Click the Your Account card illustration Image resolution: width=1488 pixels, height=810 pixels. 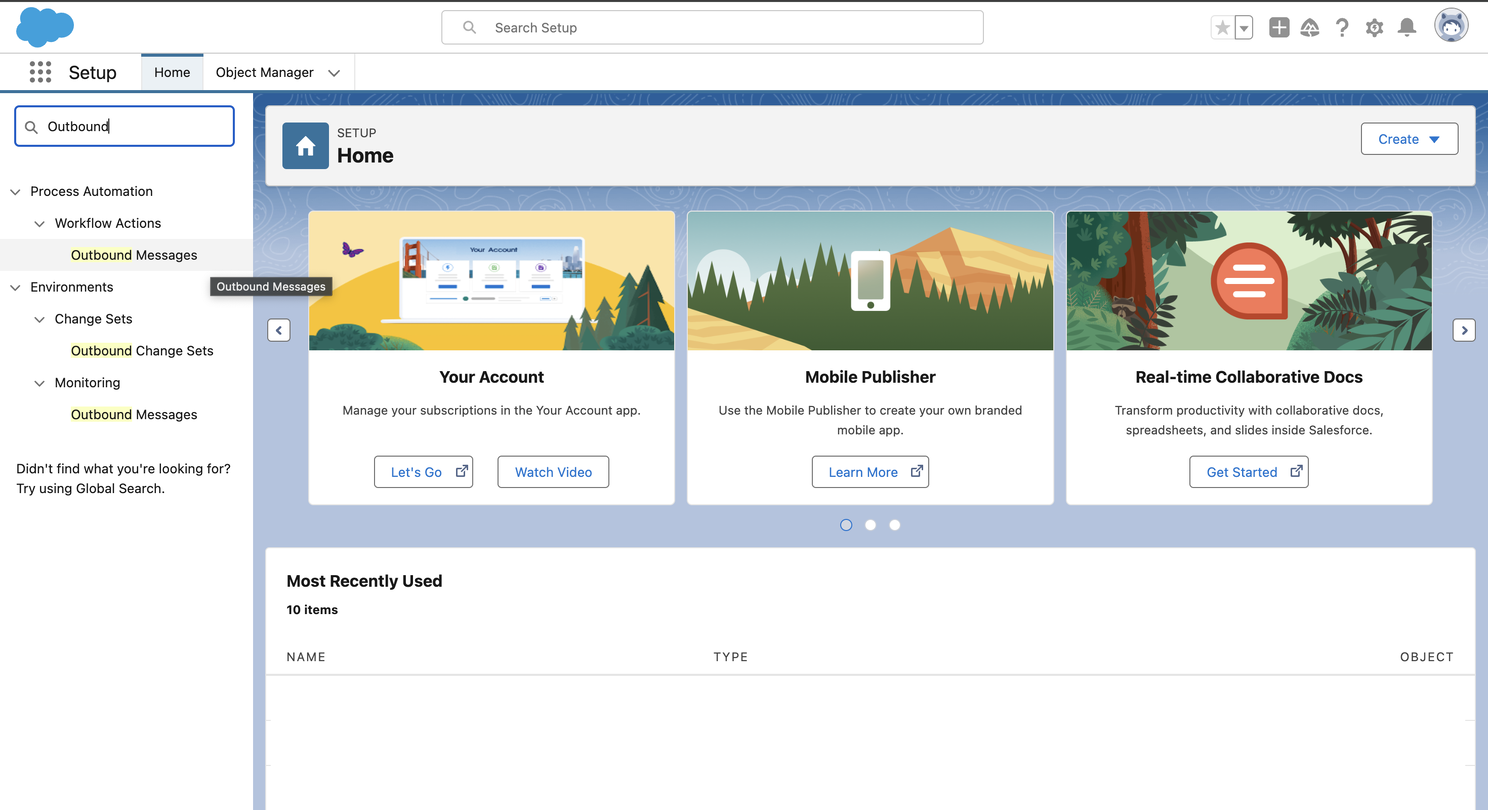[492, 281]
